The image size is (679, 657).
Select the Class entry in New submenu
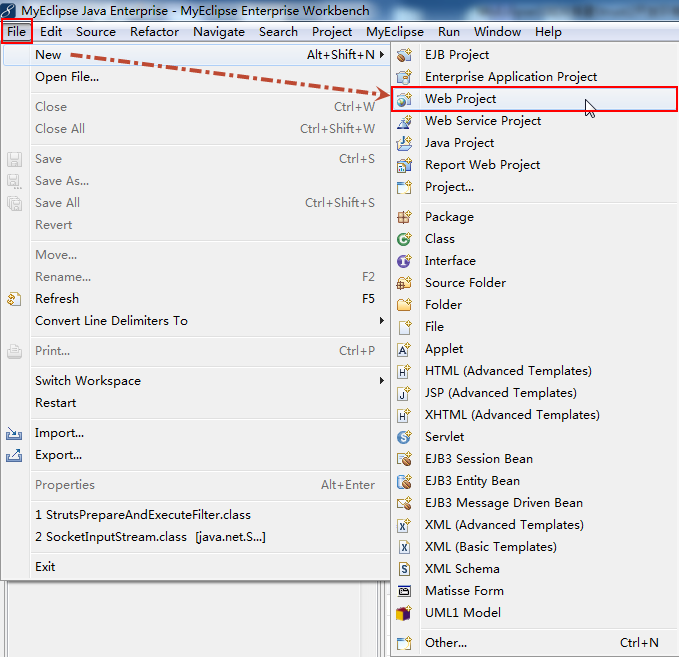pyautogui.click(x=534, y=239)
